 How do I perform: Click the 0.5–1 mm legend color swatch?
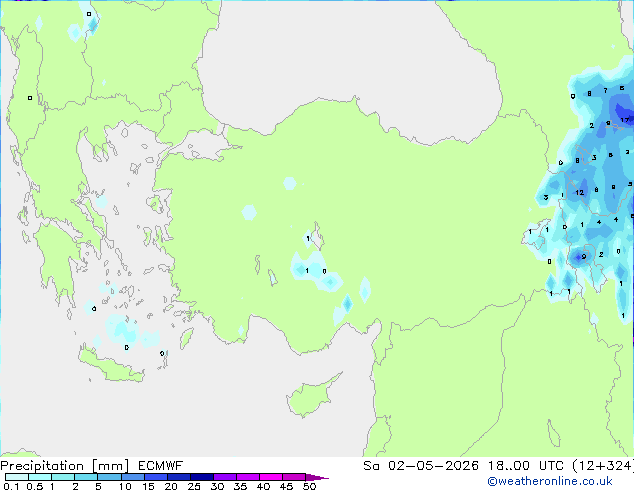click(x=40, y=477)
